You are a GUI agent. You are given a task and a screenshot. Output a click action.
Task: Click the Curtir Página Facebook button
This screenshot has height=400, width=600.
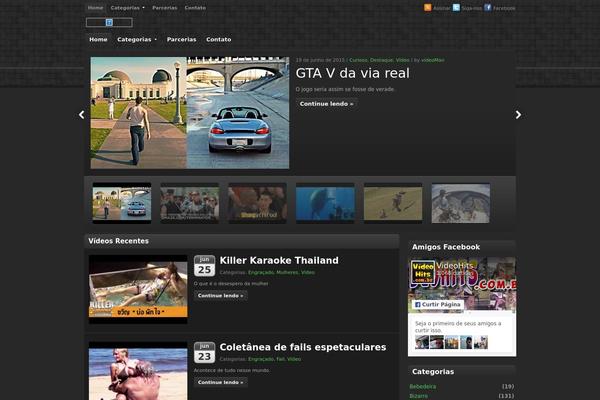pyautogui.click(x=438, y=304)
